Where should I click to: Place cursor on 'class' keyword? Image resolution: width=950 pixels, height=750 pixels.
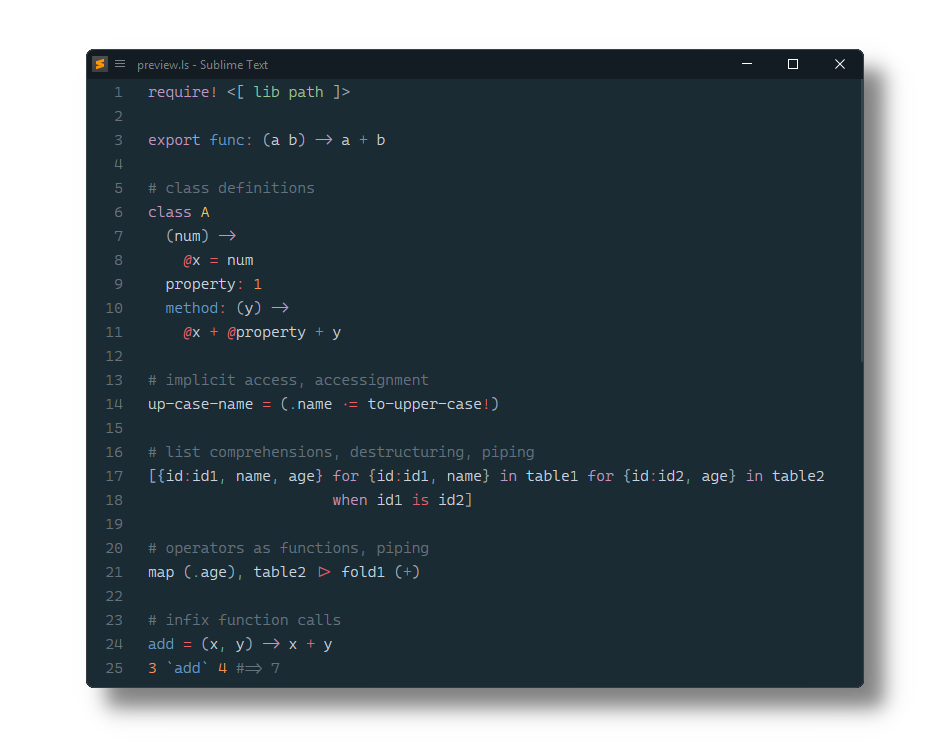(x=169, y=212)
